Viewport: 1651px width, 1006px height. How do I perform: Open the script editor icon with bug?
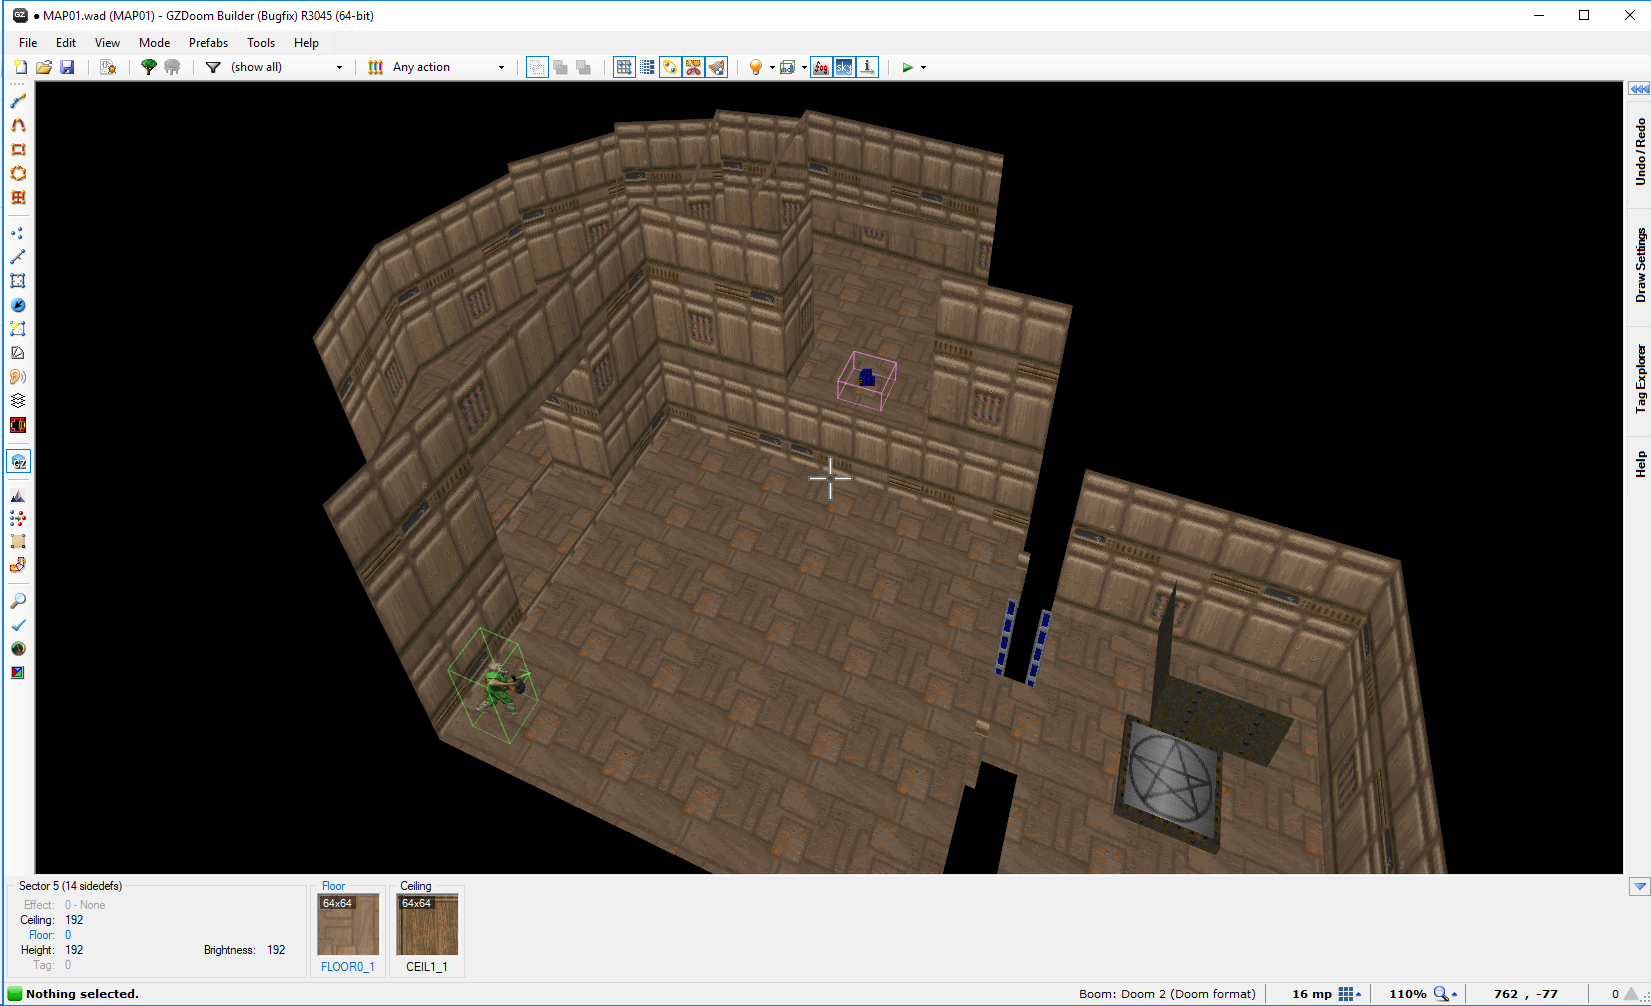click(108, 67)
